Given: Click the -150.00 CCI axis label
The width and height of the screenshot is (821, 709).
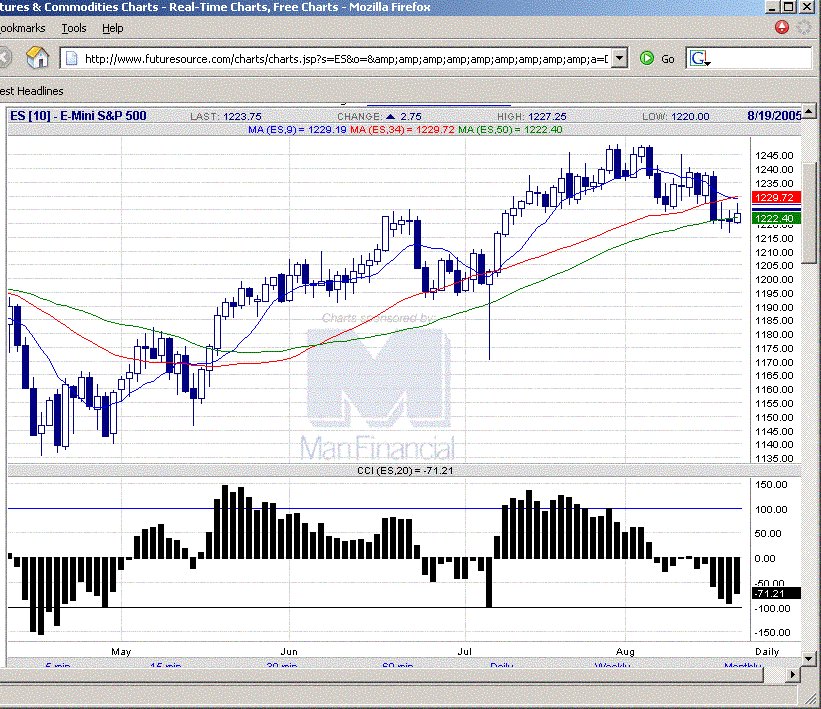Looking at the screenshot, I should (772, 633).
